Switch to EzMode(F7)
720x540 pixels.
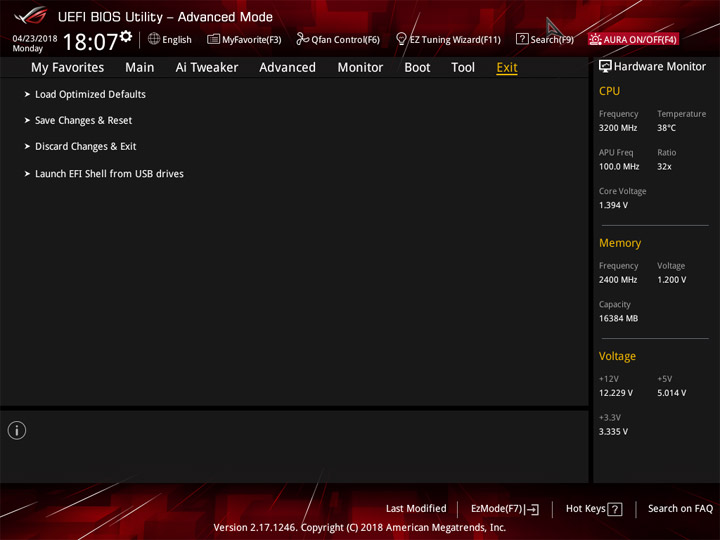coord(505,509)
